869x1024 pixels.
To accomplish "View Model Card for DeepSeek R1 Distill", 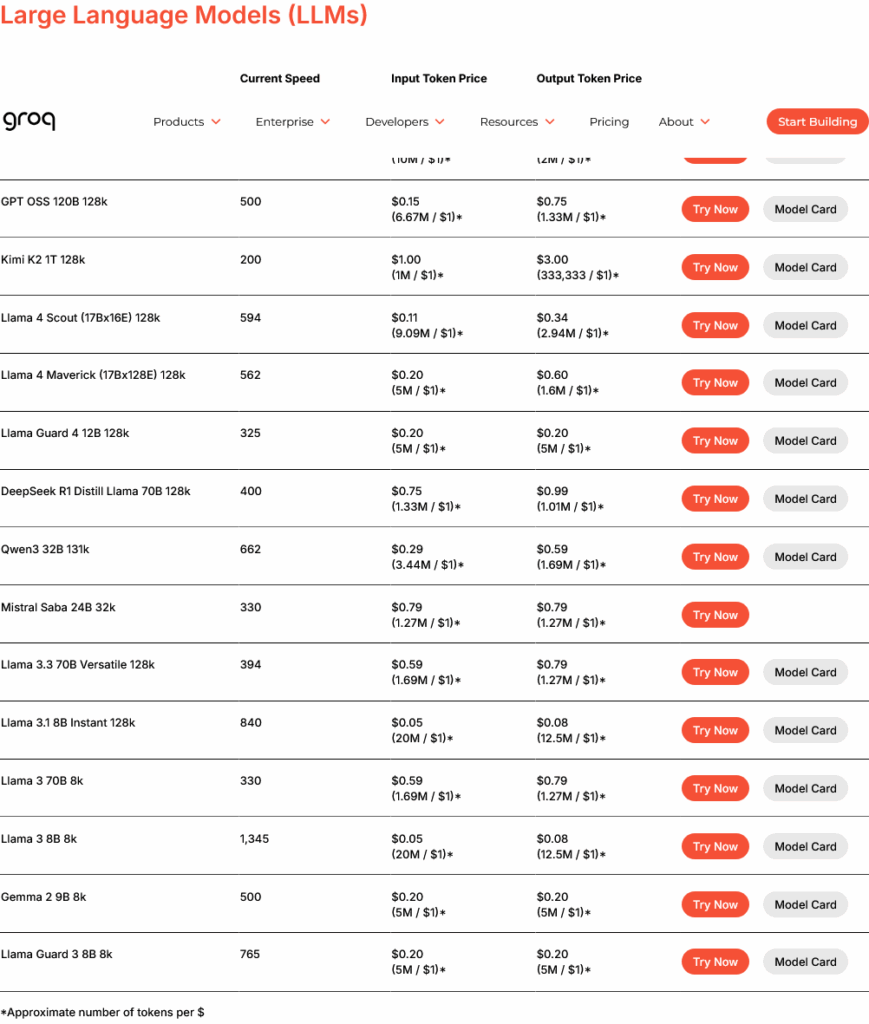I will point(805,500).
